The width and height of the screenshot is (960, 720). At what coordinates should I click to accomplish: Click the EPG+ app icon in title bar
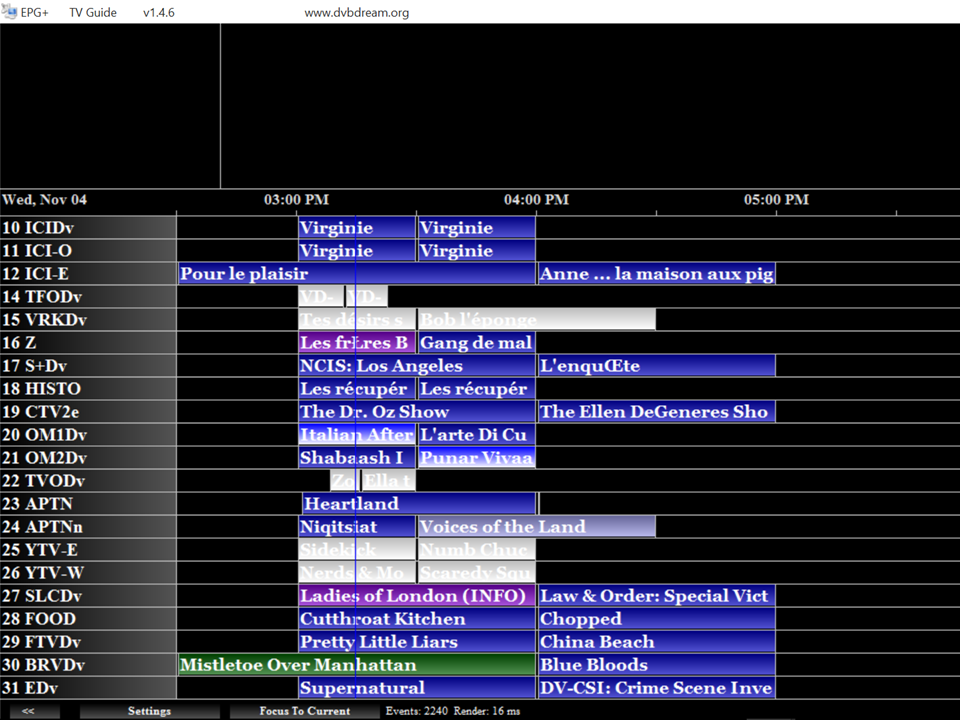pos(9,12)
